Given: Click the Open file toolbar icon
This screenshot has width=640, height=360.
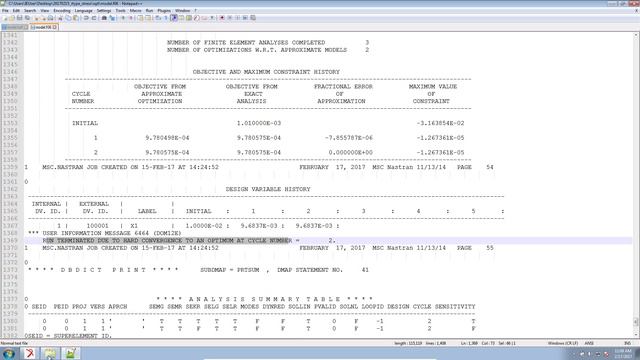Looking at the screenshot, I should 12,18.
